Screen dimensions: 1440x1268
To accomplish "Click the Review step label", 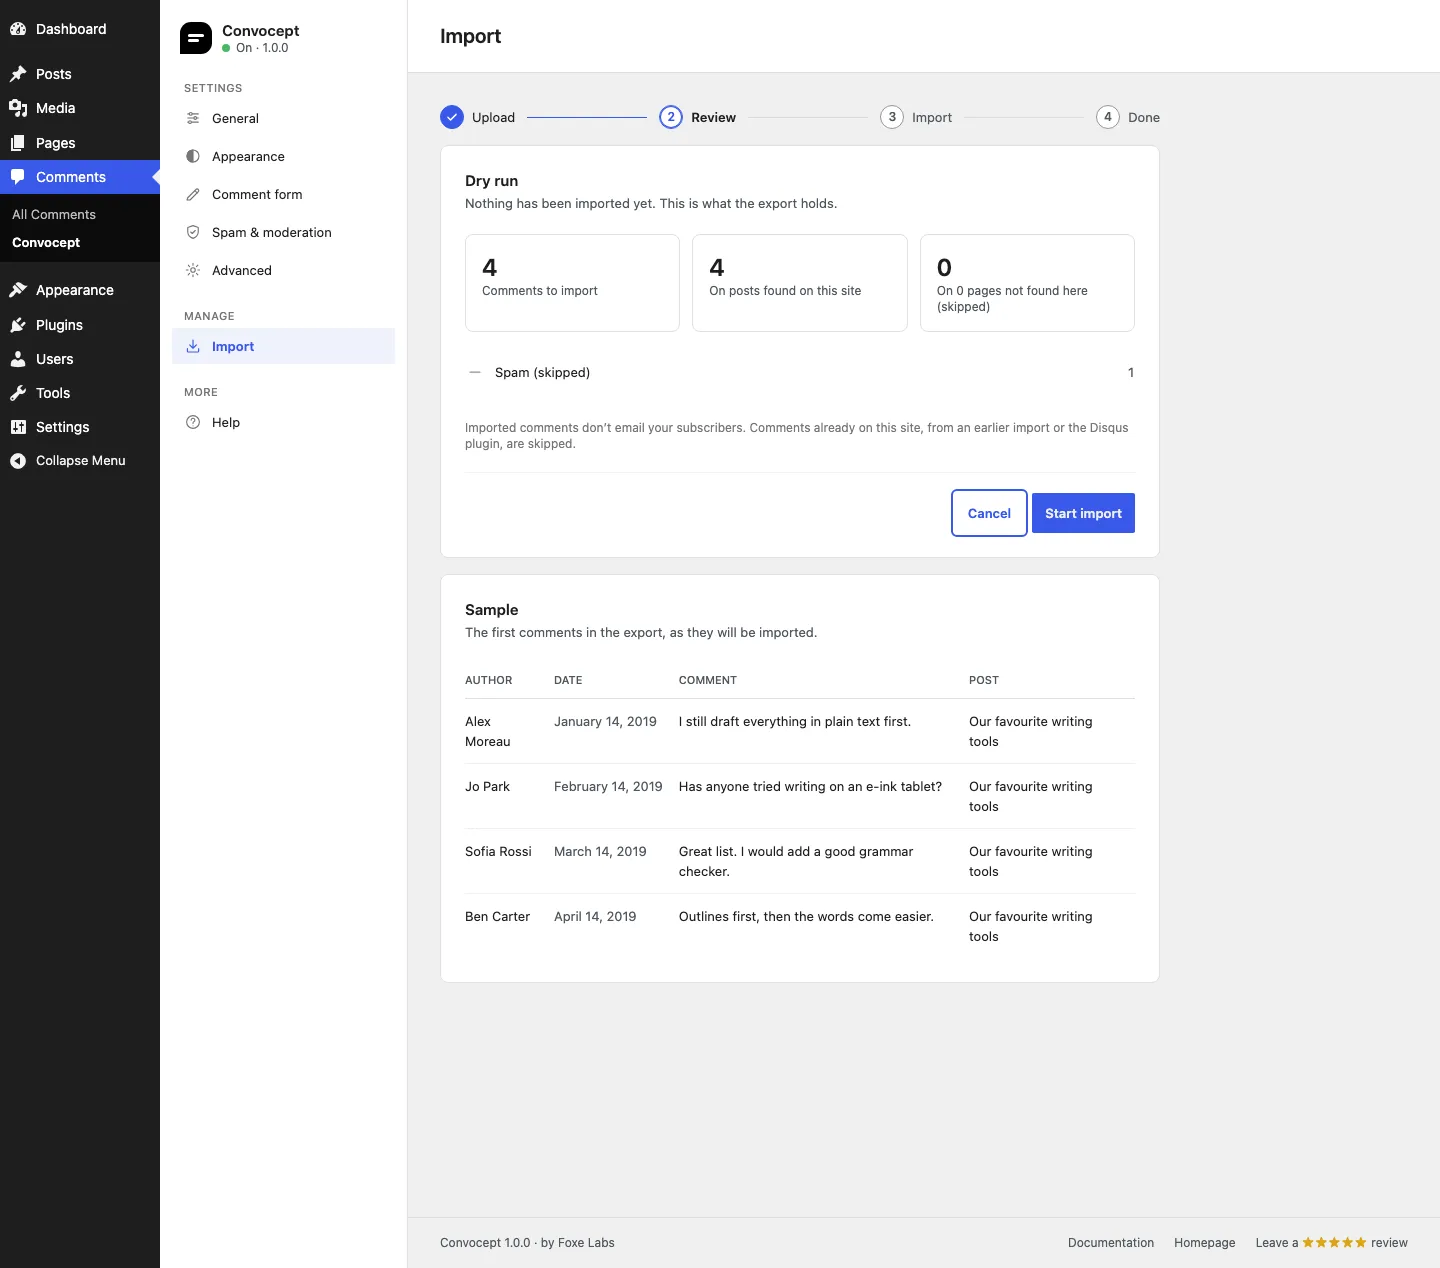I will tap(713, 117).
